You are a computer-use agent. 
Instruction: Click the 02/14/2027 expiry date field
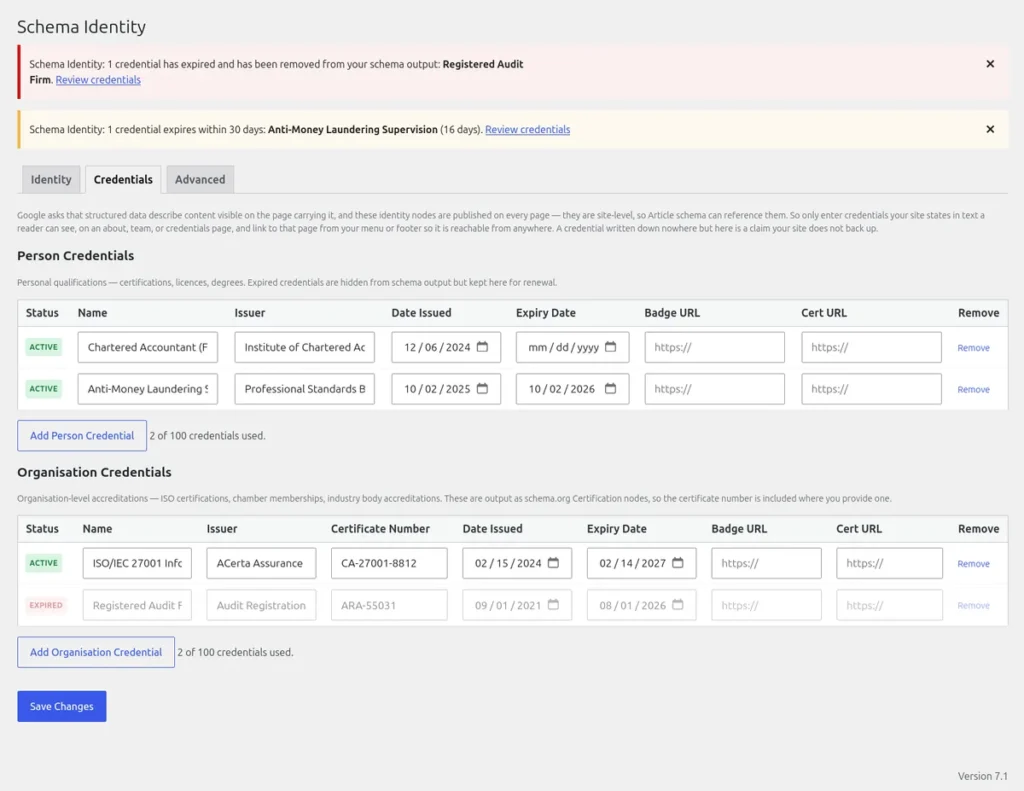pyautogui.click(x=641, y=563)
